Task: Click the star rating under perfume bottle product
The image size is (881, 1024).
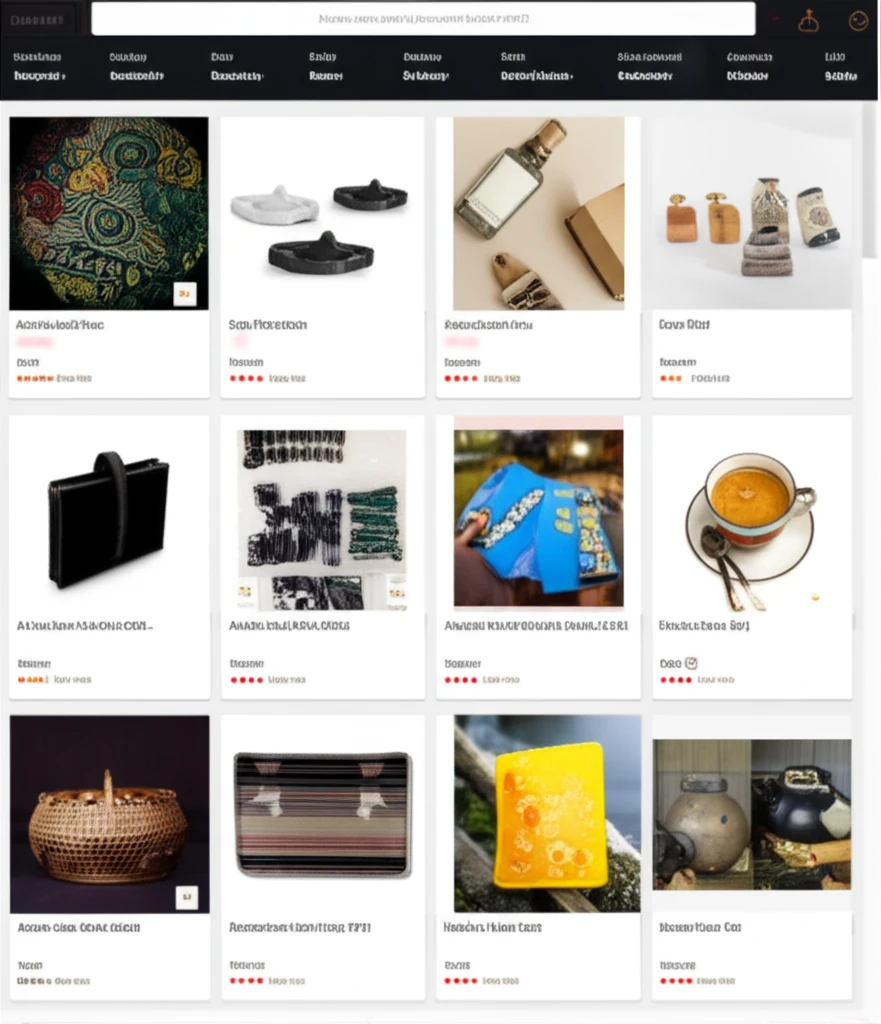Action: coord(461,378)
